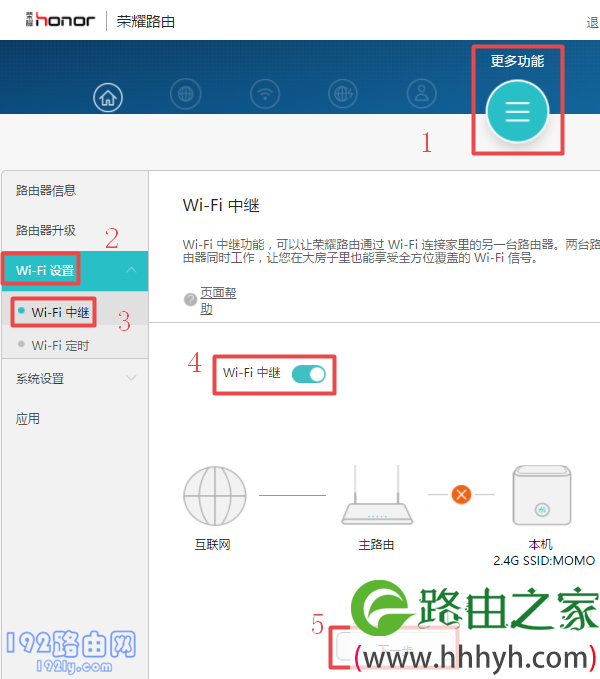Click the 本机 device diagram icon
The width and height of the screenshot is (600, 679).
(542, 495)
